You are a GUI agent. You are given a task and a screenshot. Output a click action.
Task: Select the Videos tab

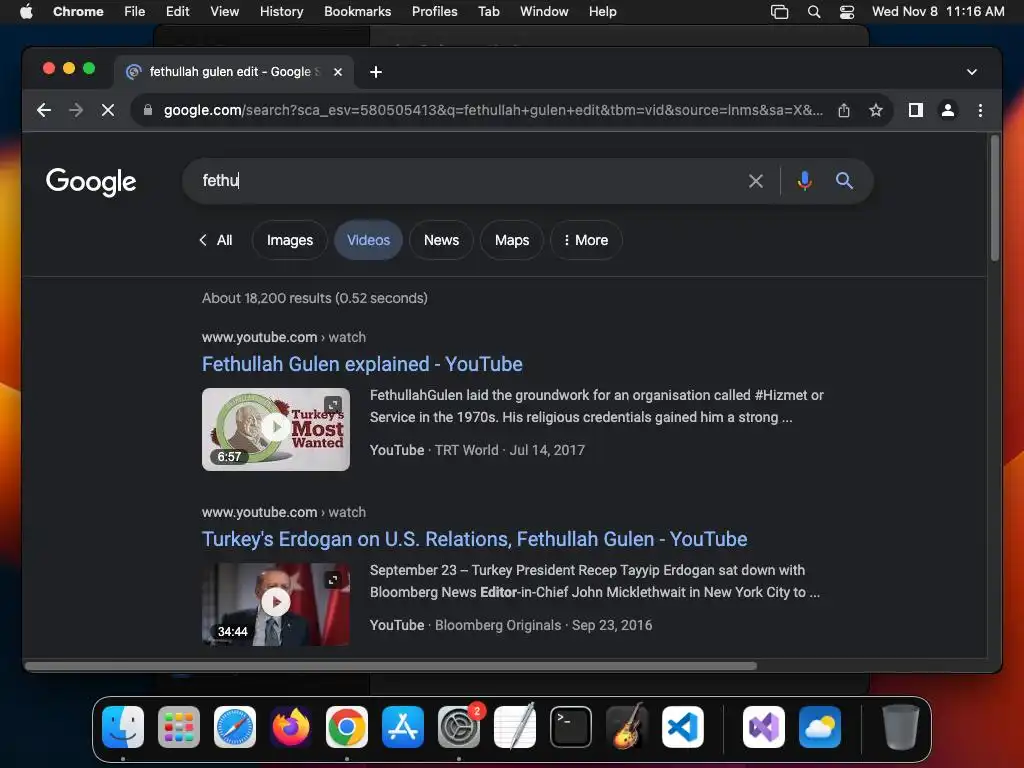tap(368, 240)
